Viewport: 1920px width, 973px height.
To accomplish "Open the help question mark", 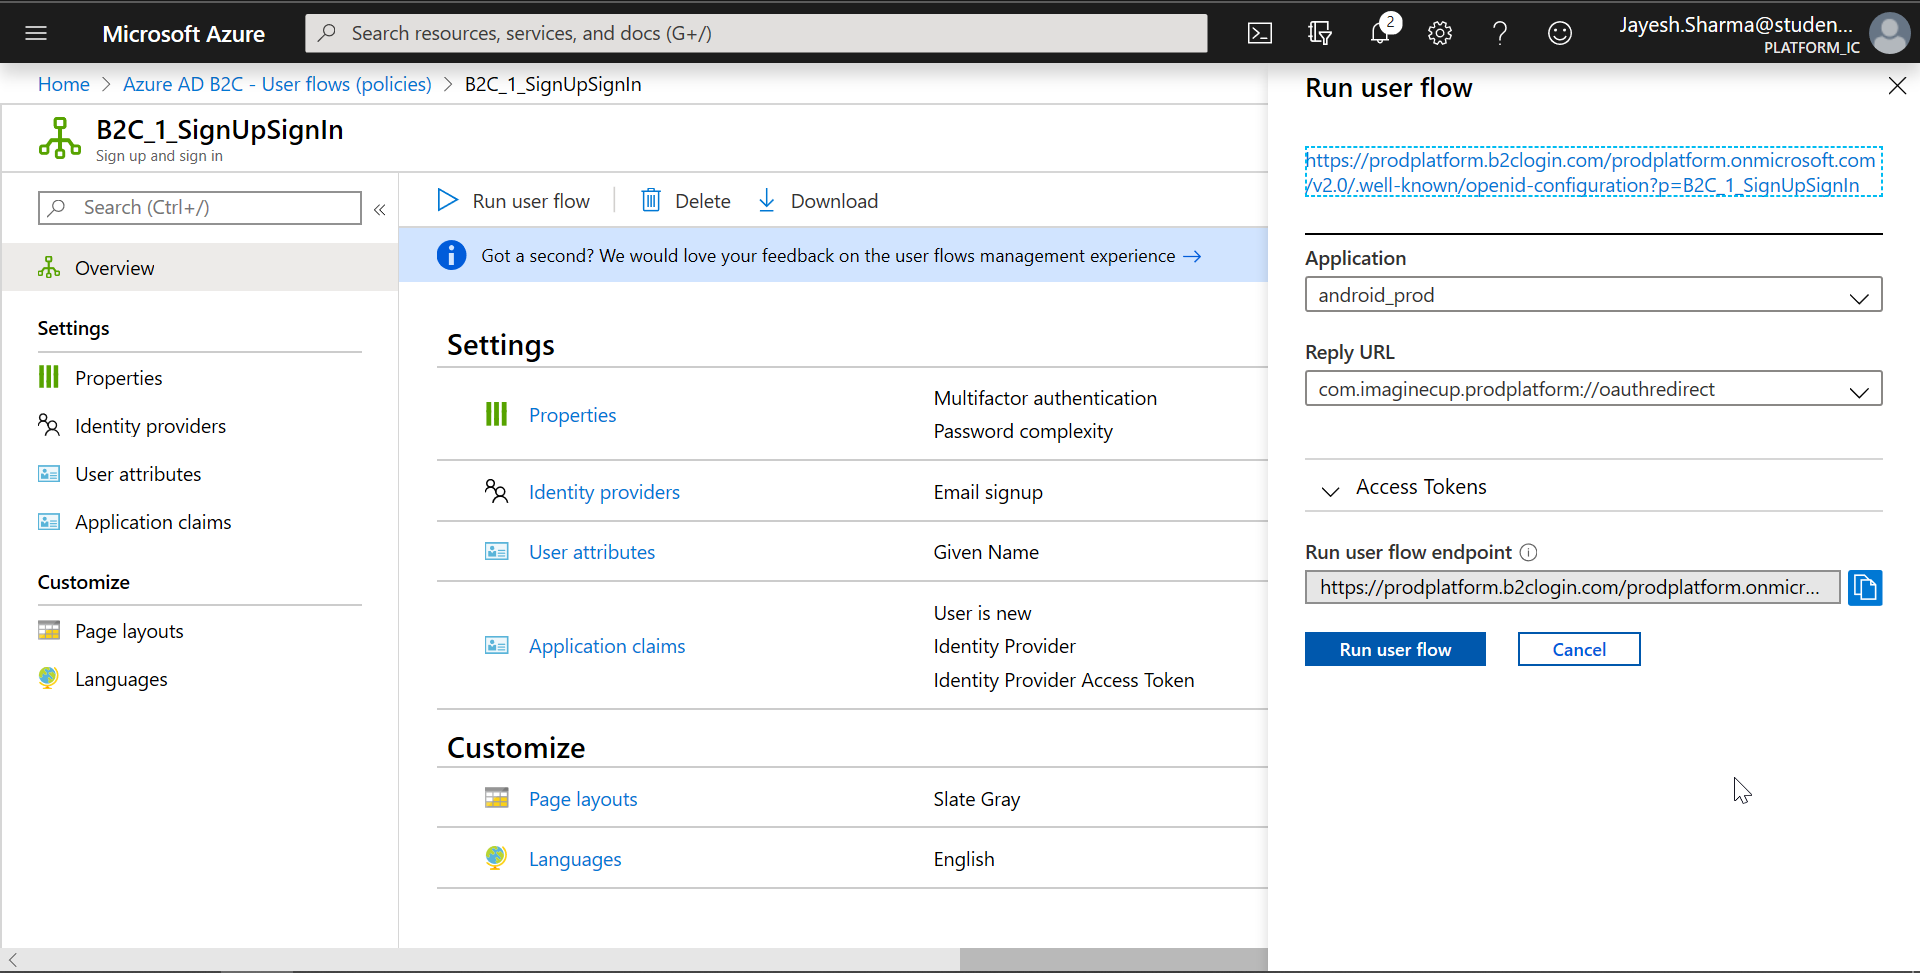I will point(1499,32).
